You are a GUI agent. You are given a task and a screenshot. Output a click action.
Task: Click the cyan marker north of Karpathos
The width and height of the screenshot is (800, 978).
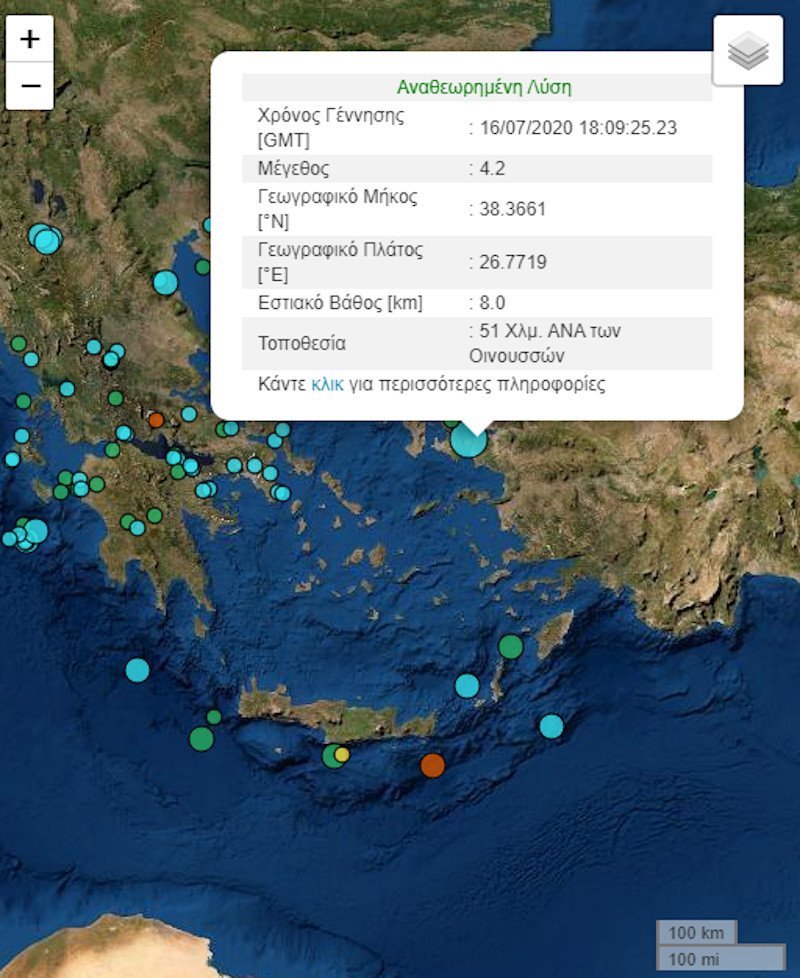coord(467,685)
